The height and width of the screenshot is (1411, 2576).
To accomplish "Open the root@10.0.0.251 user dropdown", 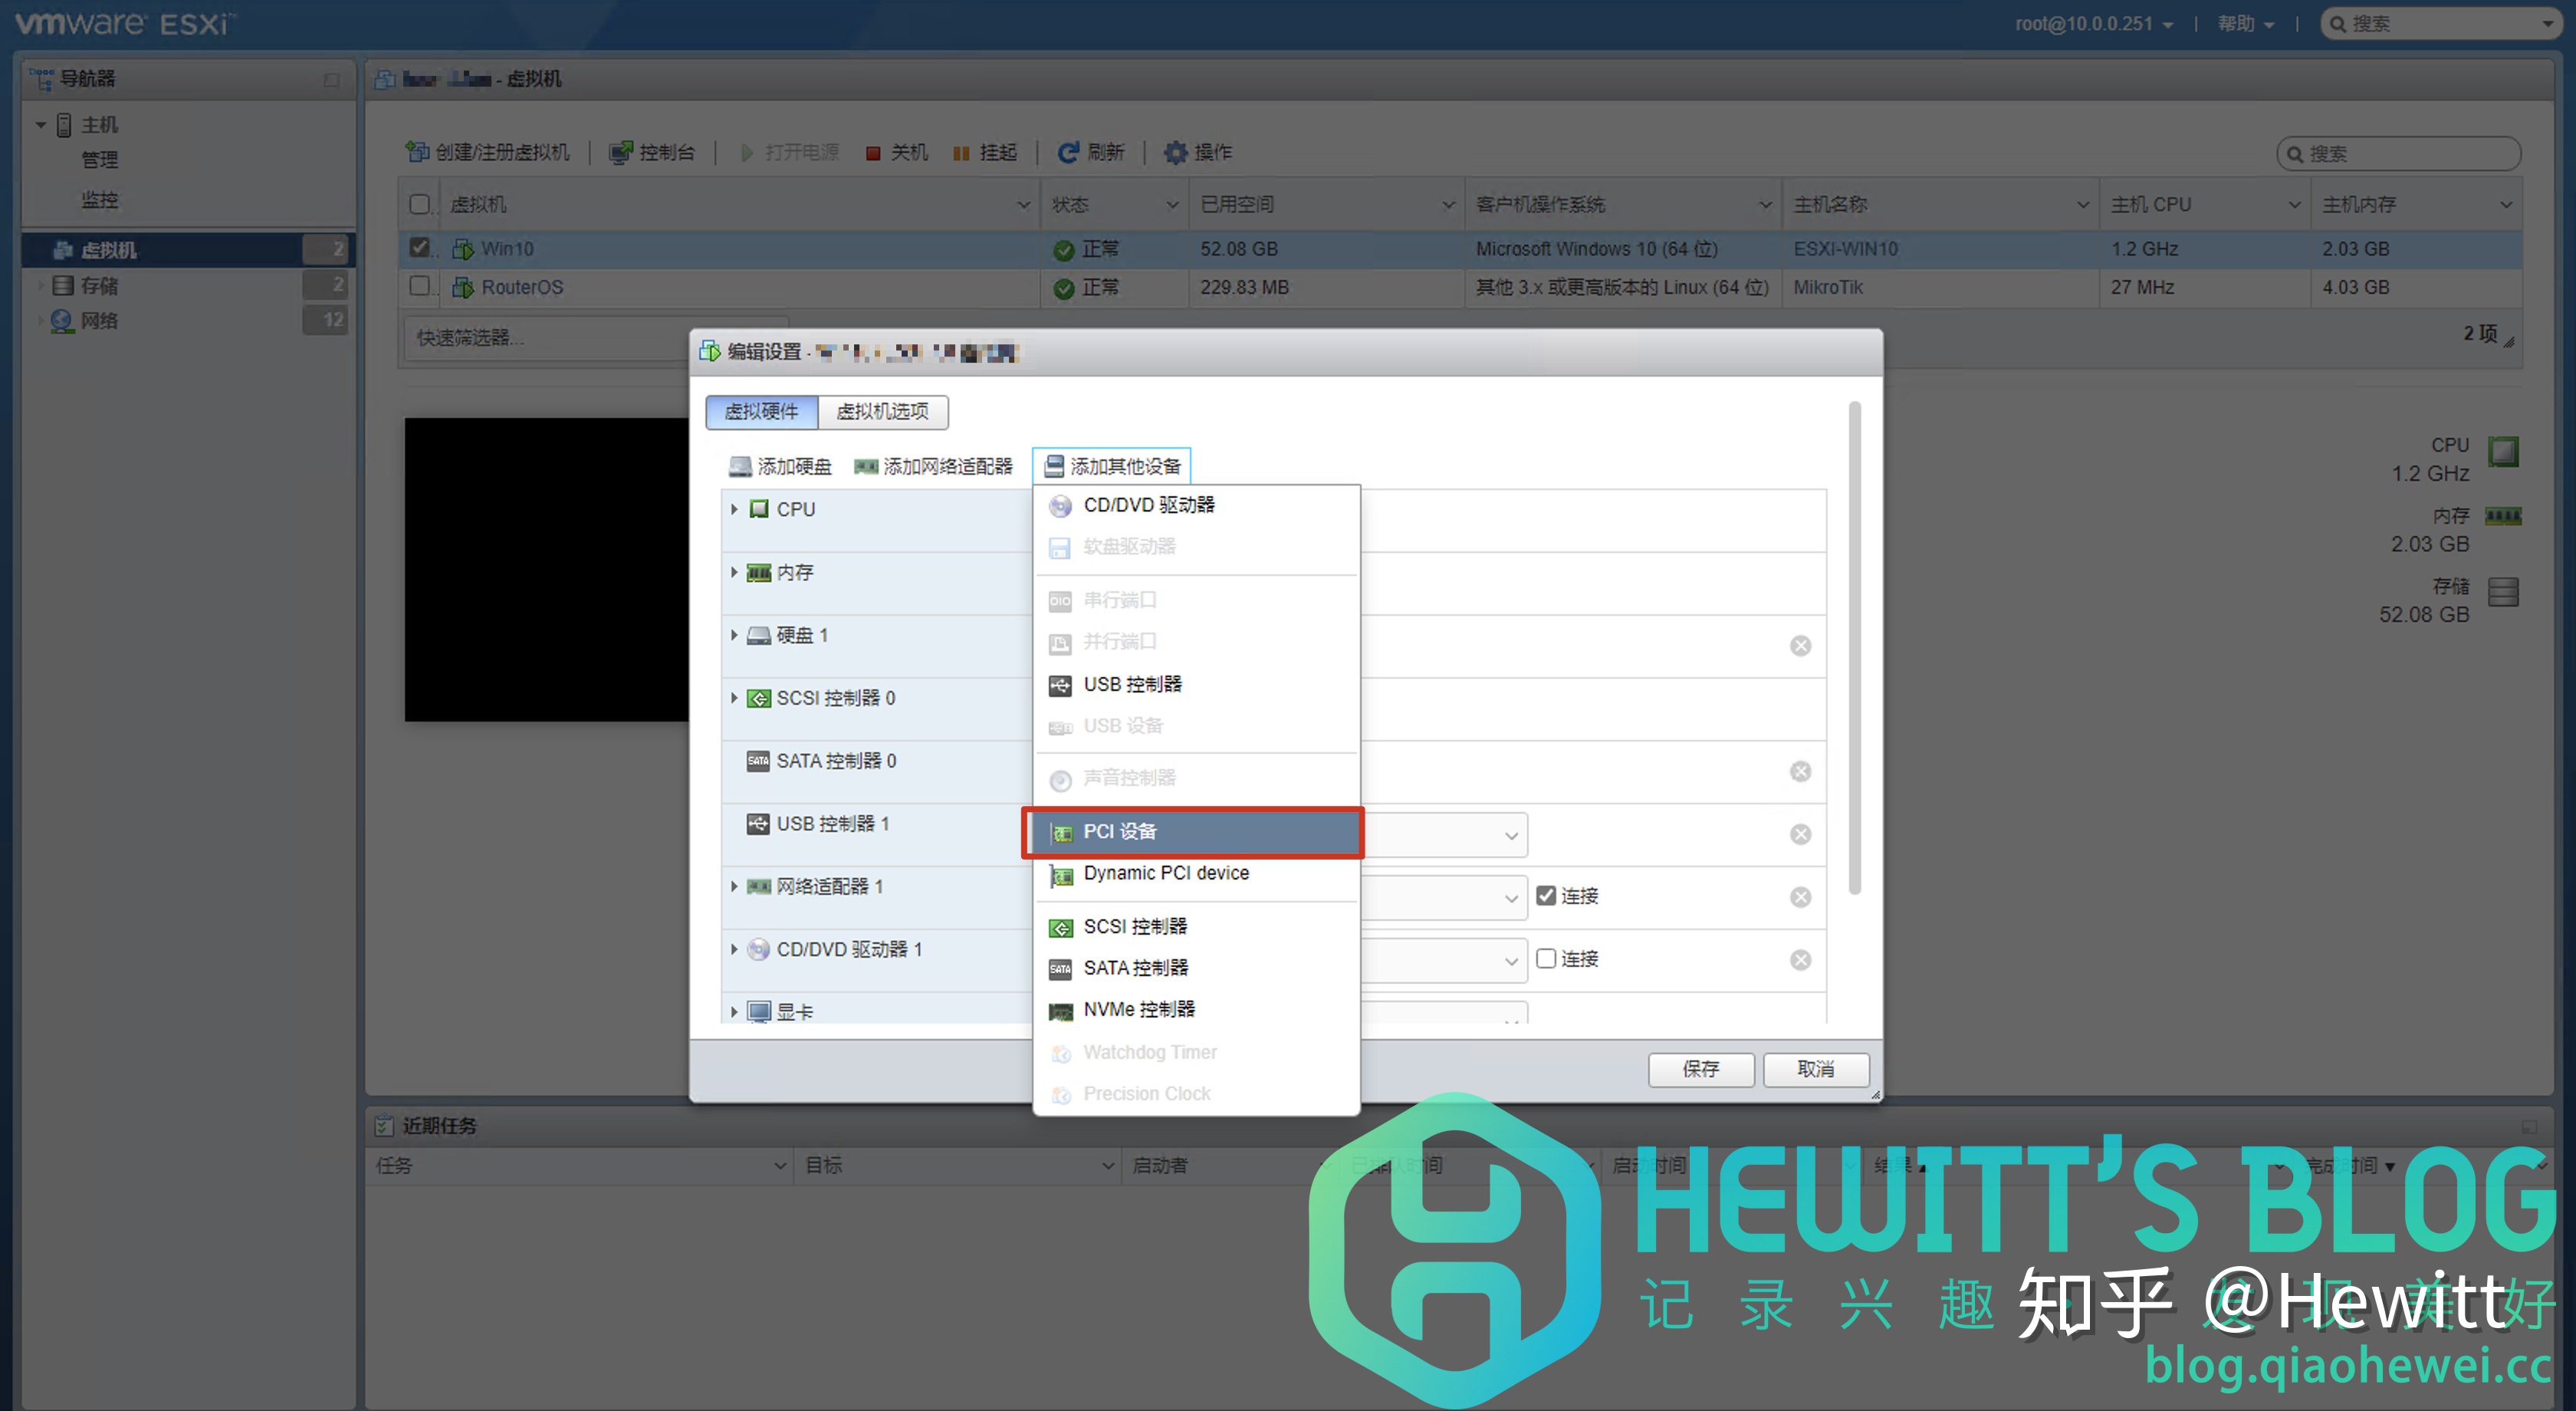I will pos(2093,24).
